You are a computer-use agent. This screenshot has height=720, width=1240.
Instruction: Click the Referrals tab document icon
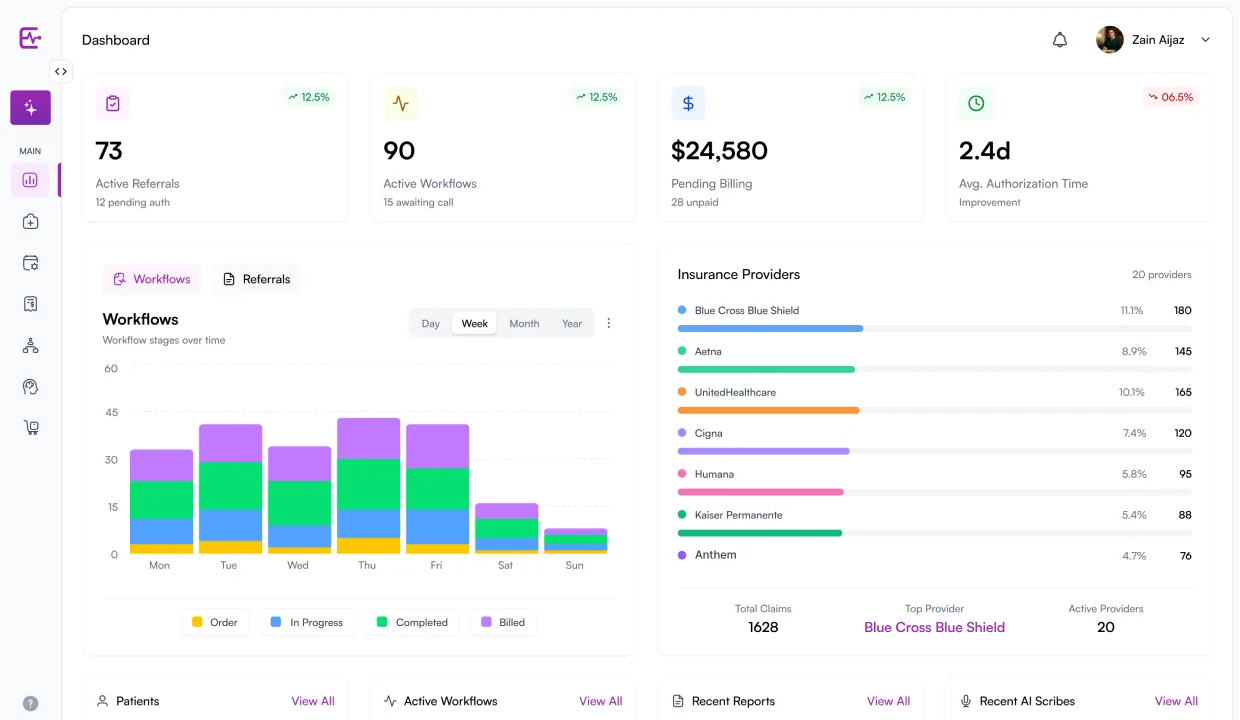[x=229, y=279]
